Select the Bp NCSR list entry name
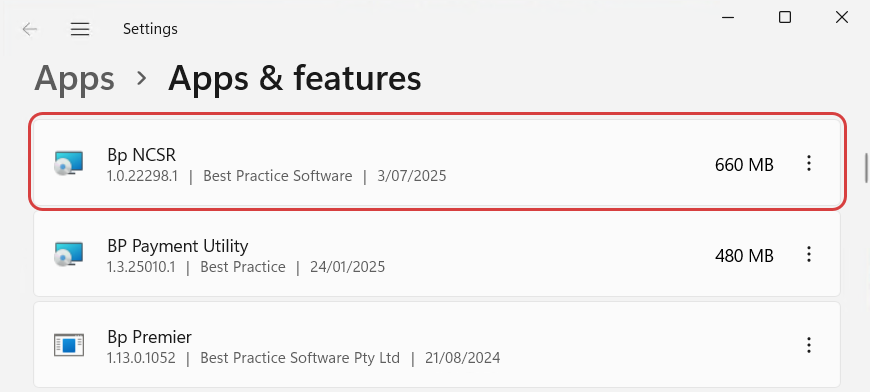This screenshot has width=870, height=392. click(141, 155)
